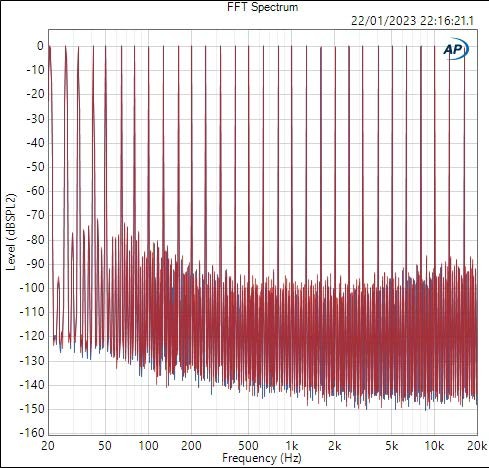The image size is (489, 468).
Task: Click the -160 y-axis tick label
Action: coord(32,433)
